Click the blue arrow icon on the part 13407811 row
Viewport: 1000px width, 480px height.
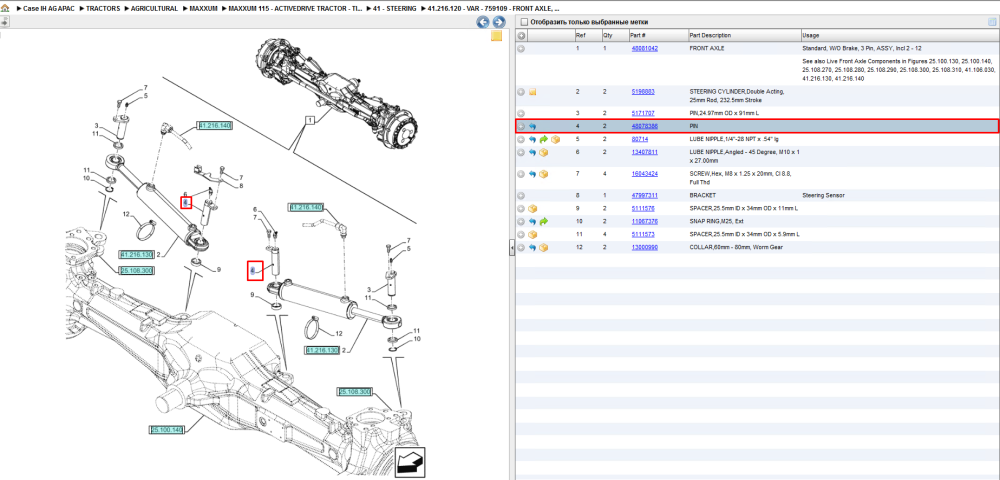pyautogui.click(x=533, y=152)
